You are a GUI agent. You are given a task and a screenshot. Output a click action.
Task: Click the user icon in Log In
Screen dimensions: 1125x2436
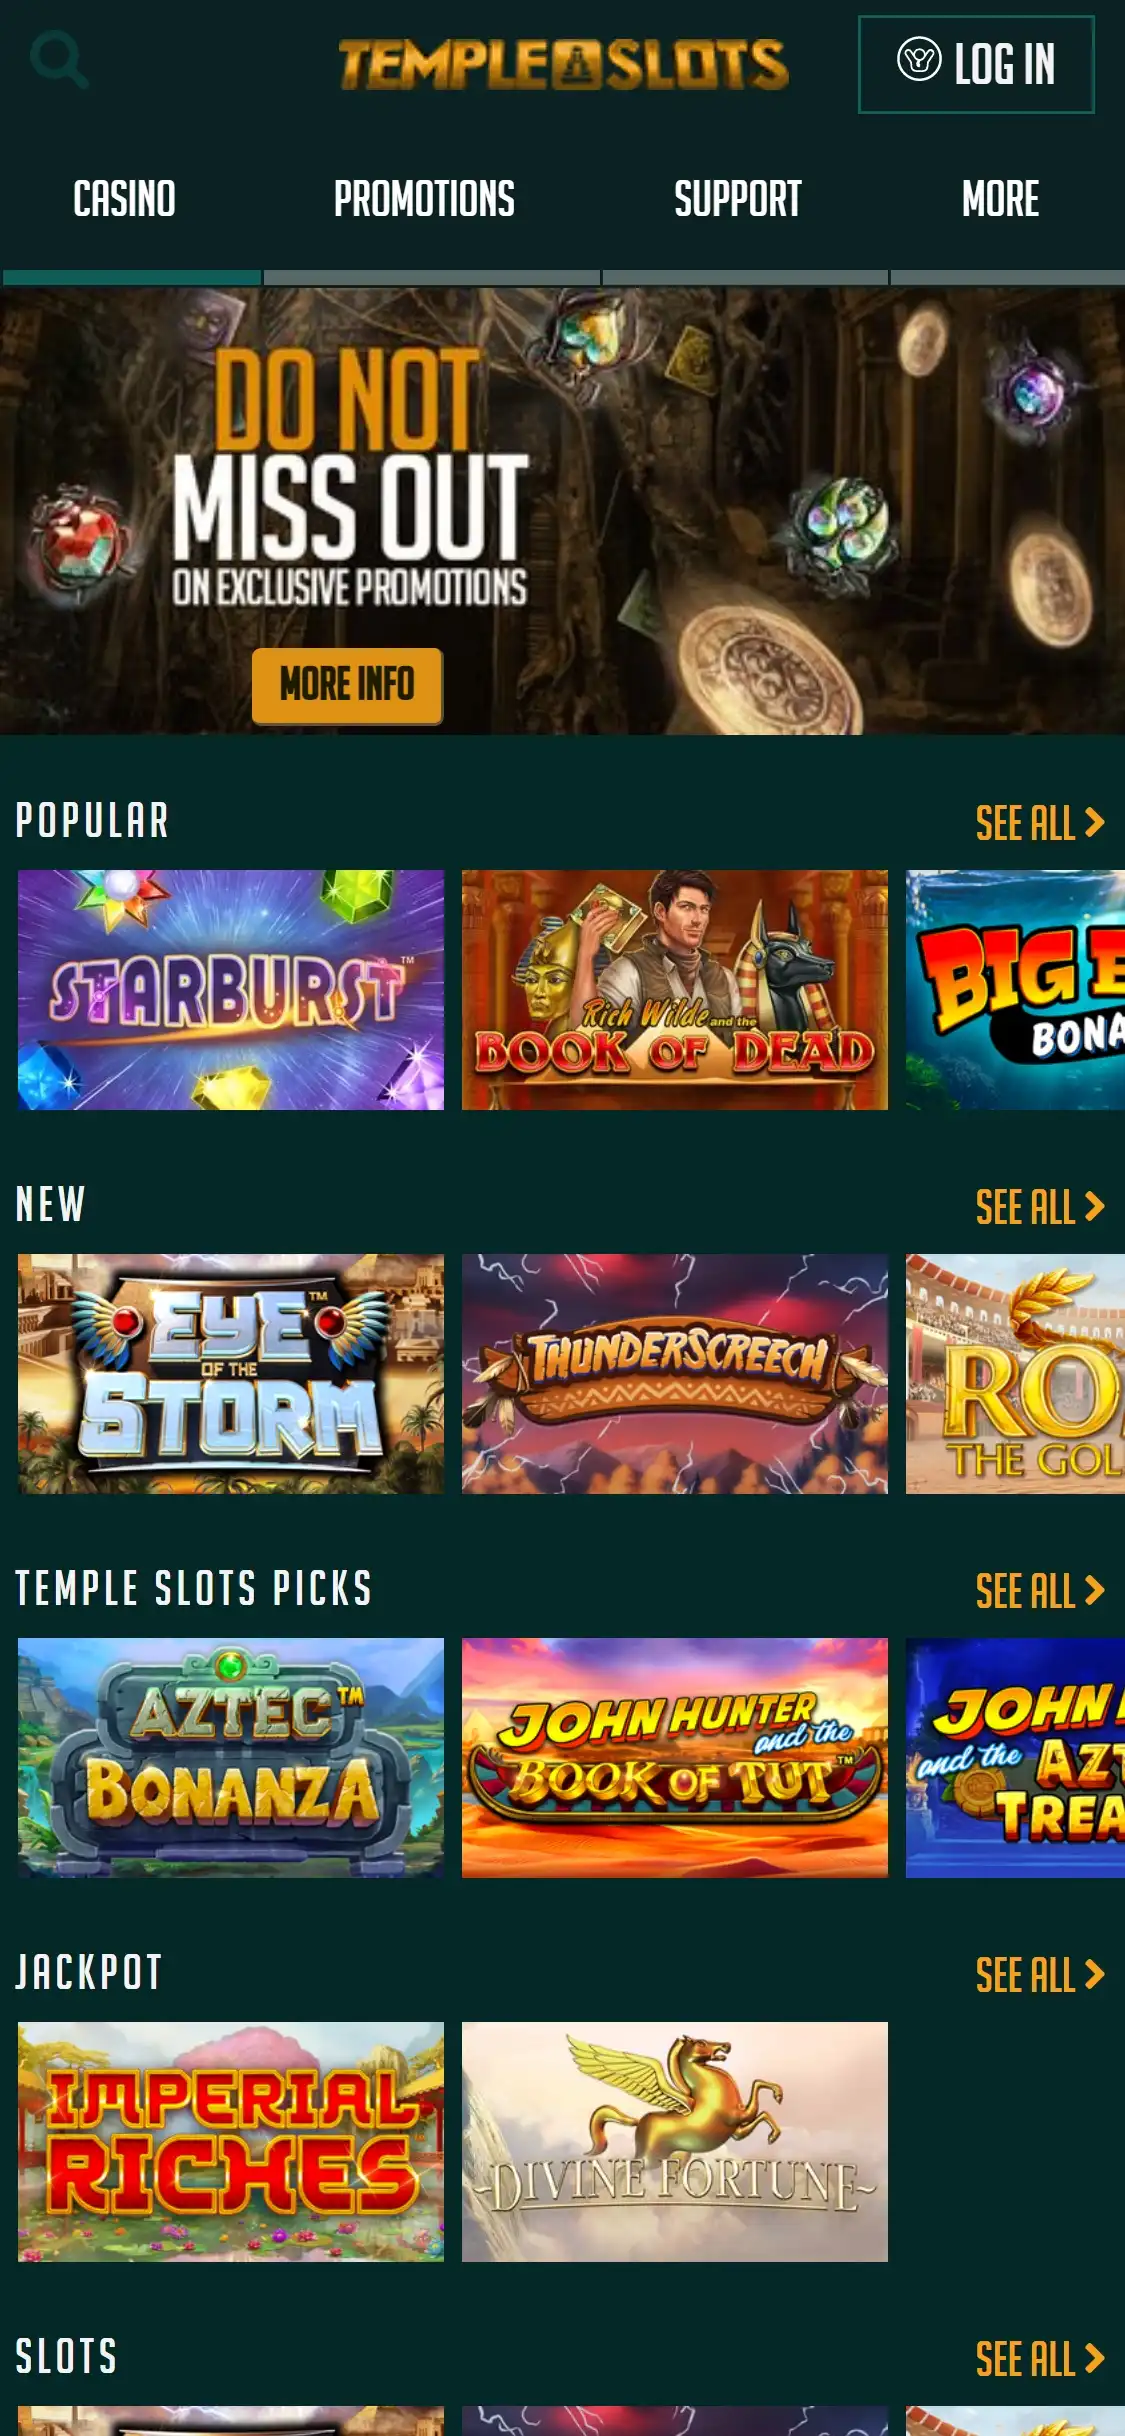point(918,60)
